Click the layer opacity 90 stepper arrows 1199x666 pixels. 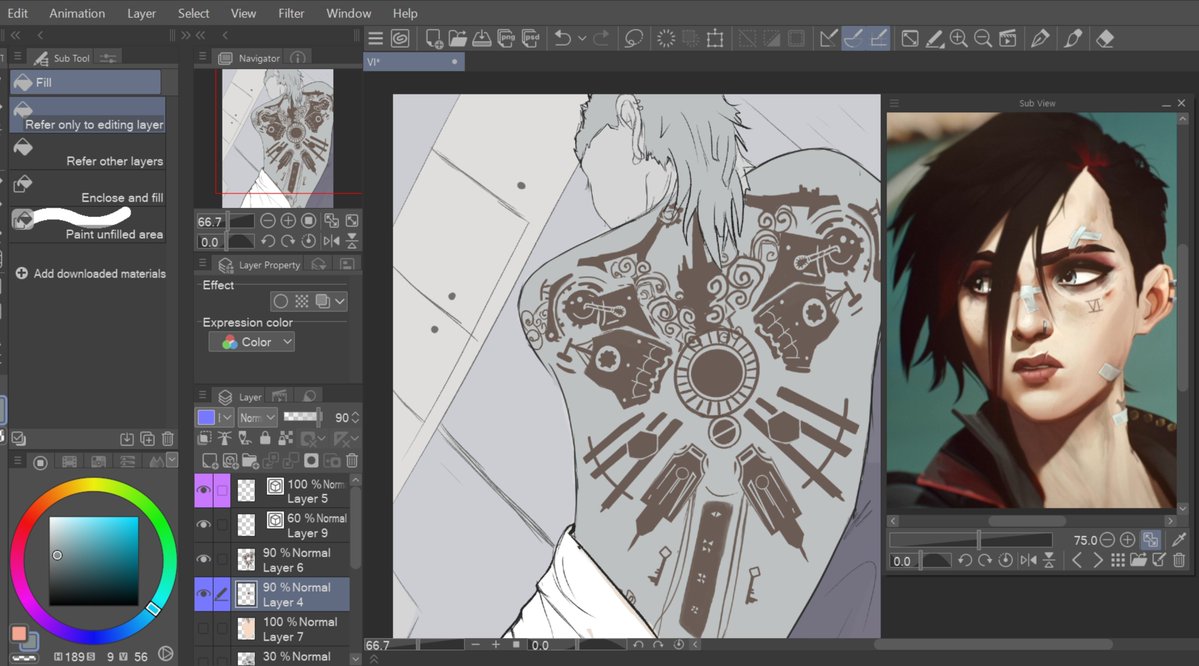coord(355,417)
